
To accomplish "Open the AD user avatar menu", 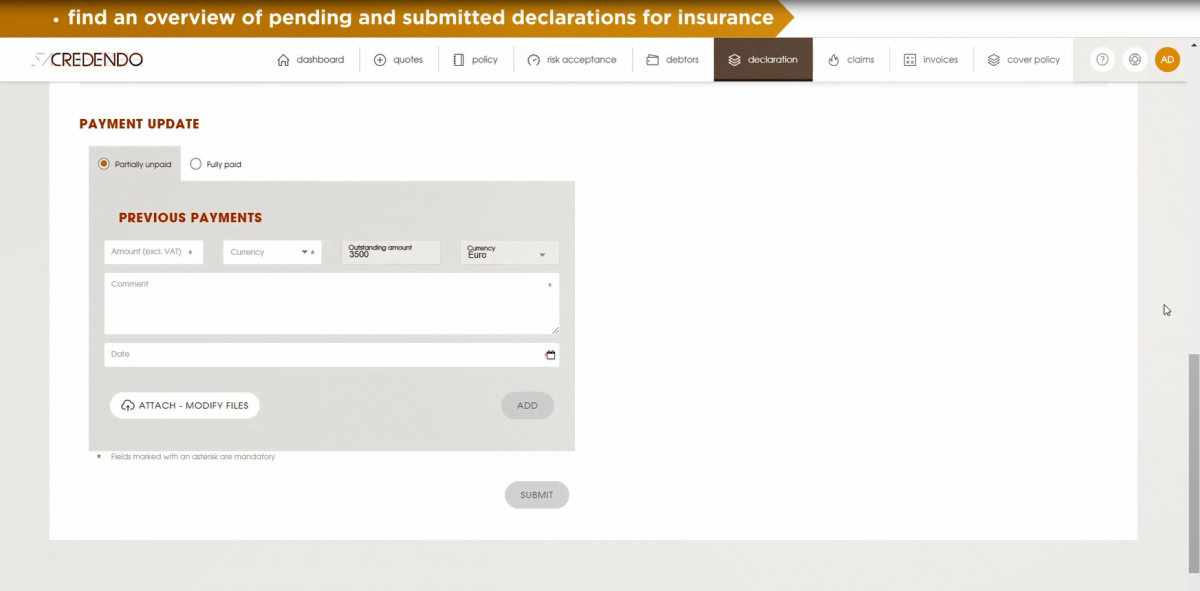I will click(x=1167, y=60).
